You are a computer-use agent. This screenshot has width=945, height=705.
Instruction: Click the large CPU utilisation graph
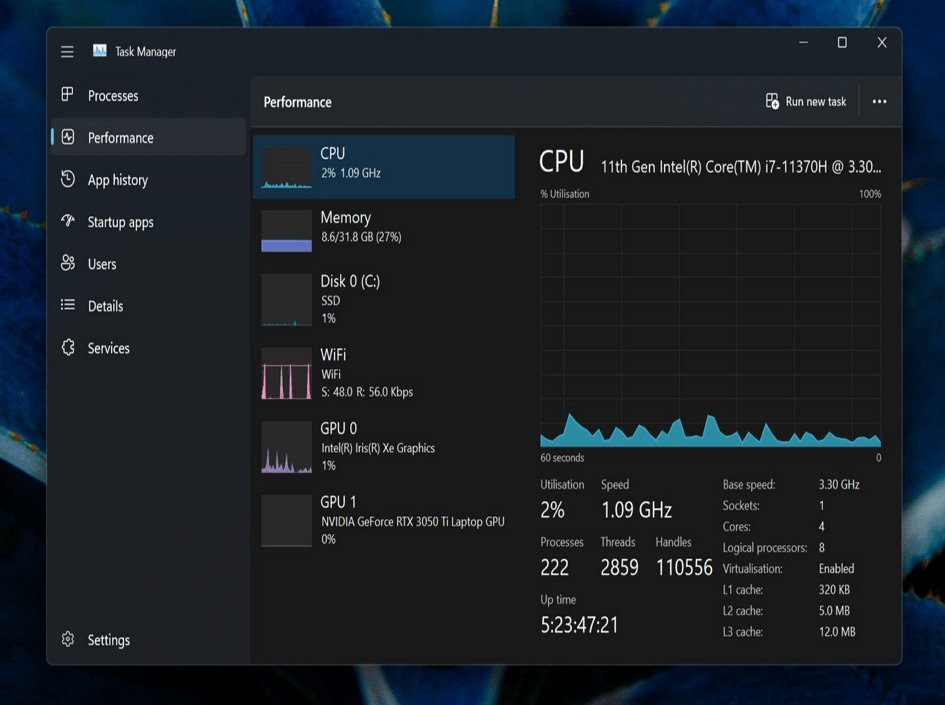pos(711,325)
